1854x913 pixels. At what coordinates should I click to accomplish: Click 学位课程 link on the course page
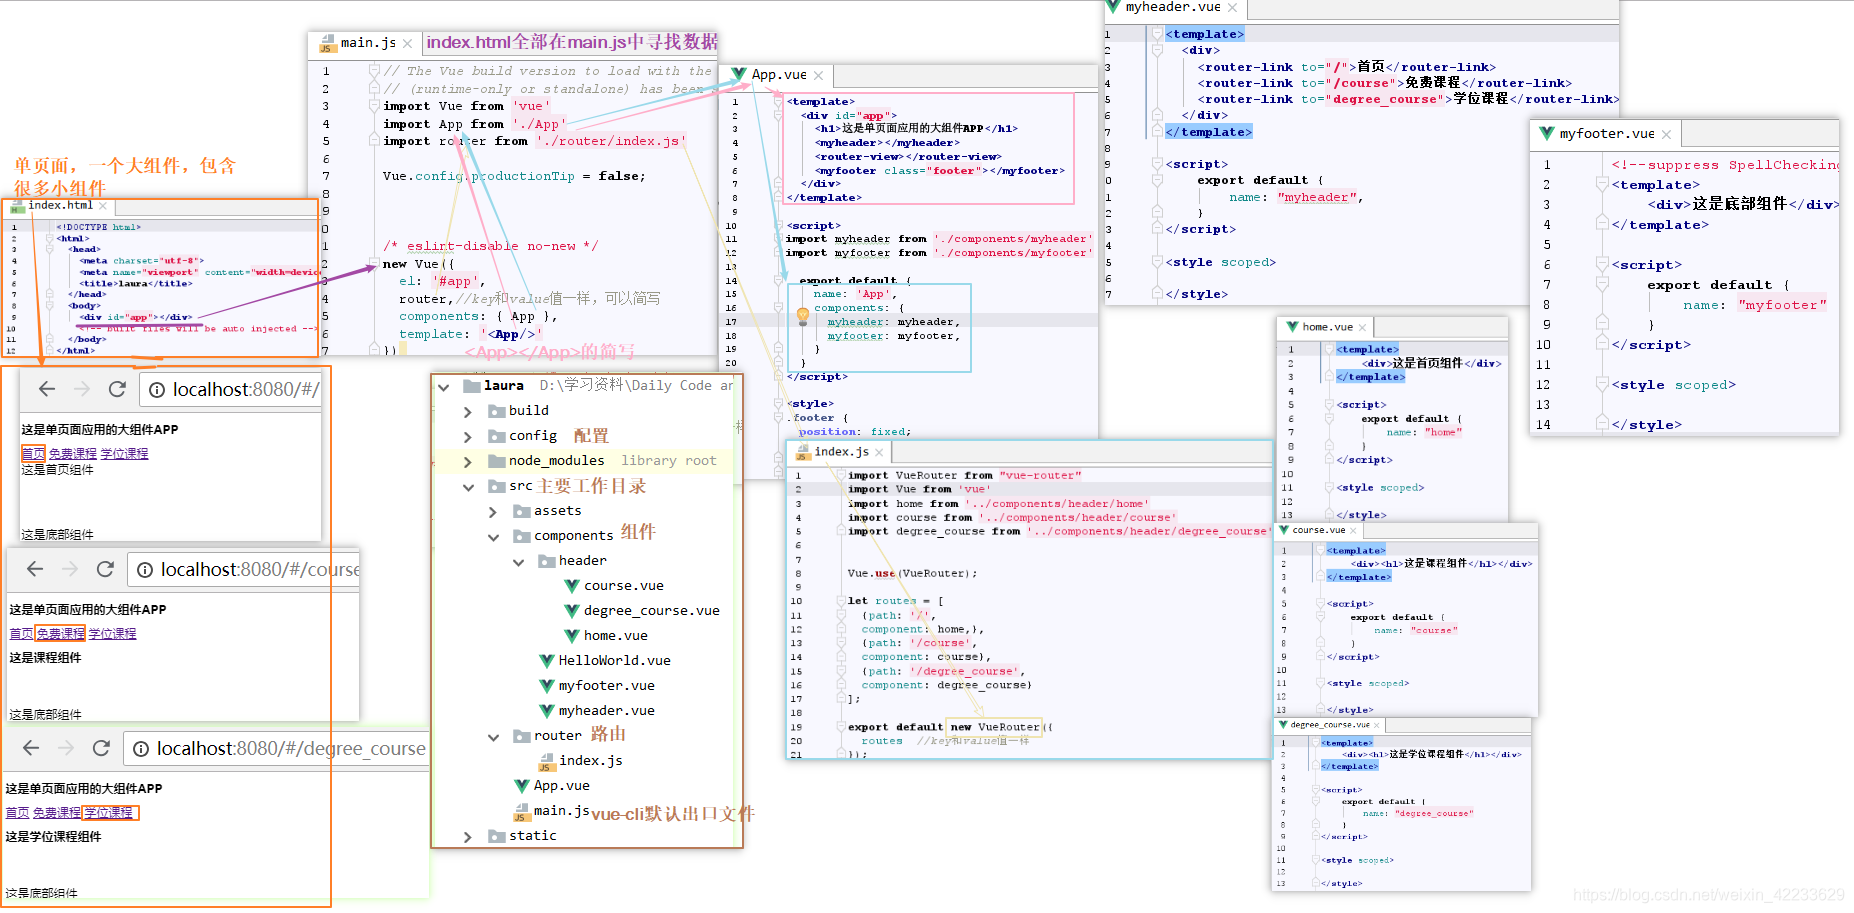(x=112, y=634)
